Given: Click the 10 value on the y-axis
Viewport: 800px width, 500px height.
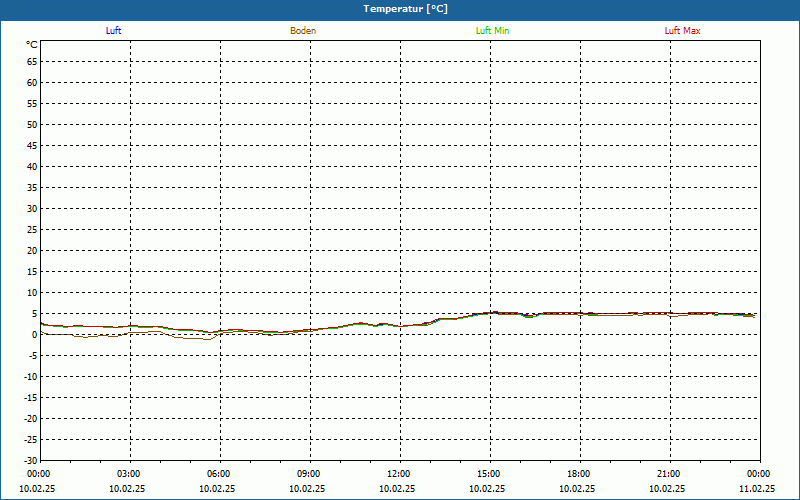Looking at the screenshot, I should pos(32,293).
